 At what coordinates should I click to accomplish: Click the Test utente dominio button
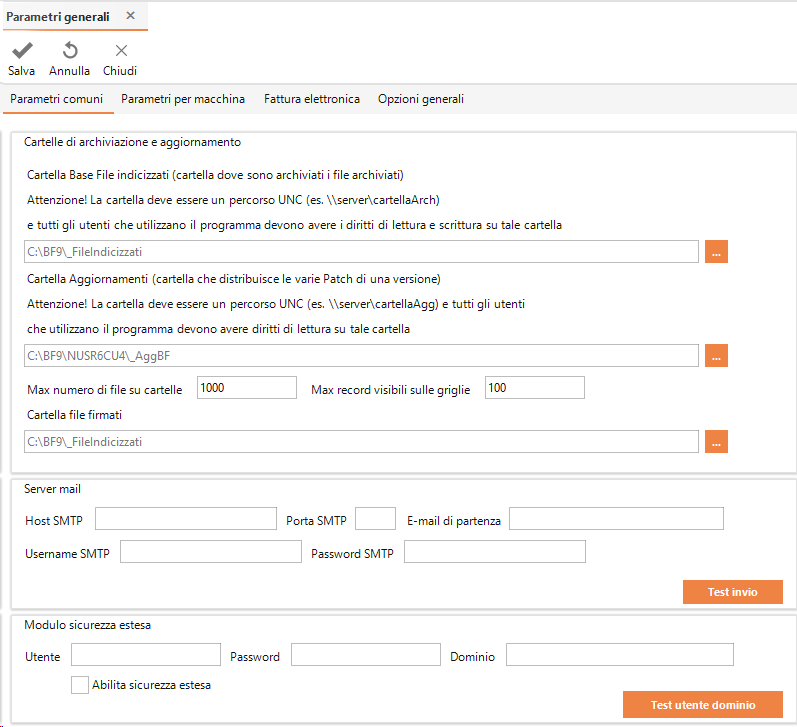tap(702, 705)
